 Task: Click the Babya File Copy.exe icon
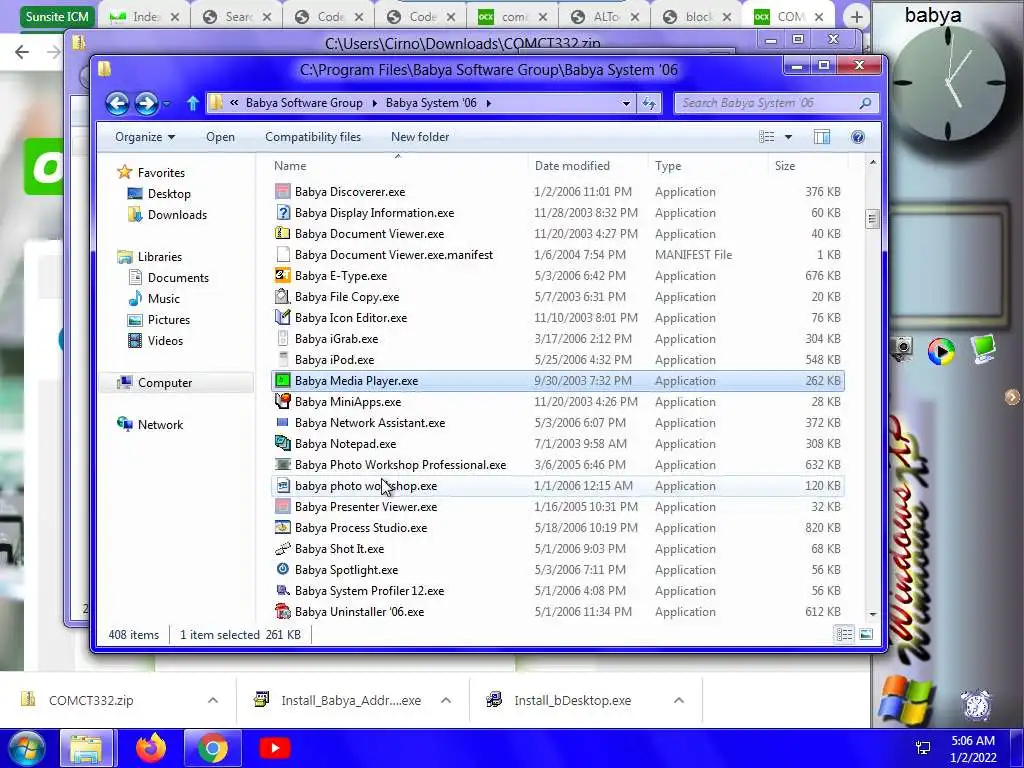point(282,296)
